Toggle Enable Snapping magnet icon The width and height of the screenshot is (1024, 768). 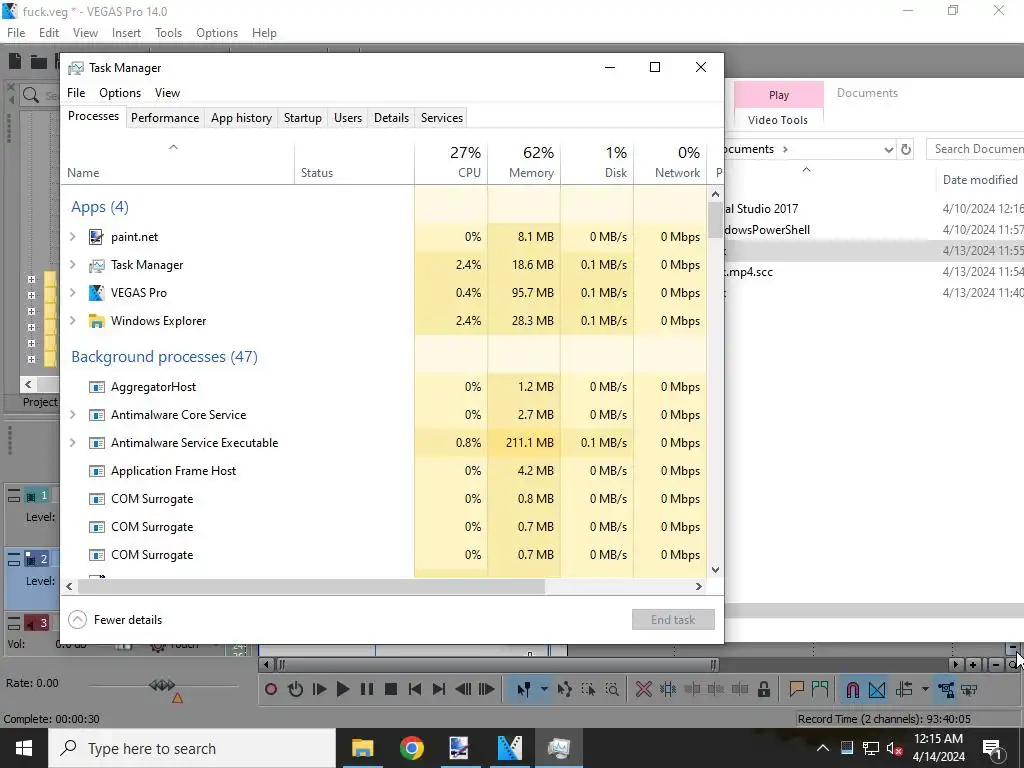click(x=852, y=689)
